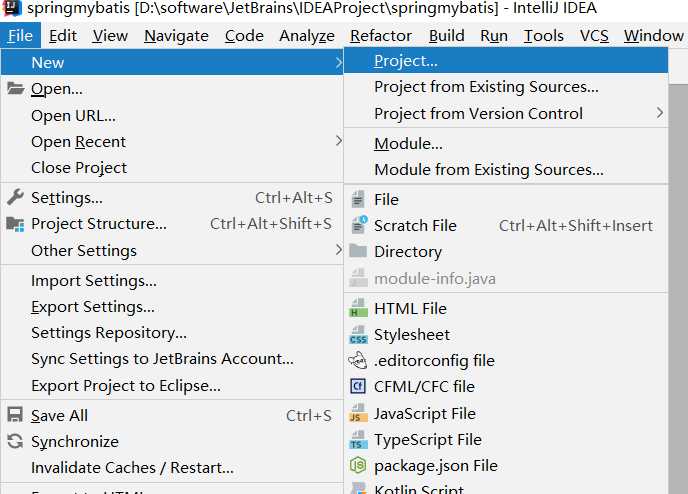Click the CFML/CFC file icon

click(358, 386)
